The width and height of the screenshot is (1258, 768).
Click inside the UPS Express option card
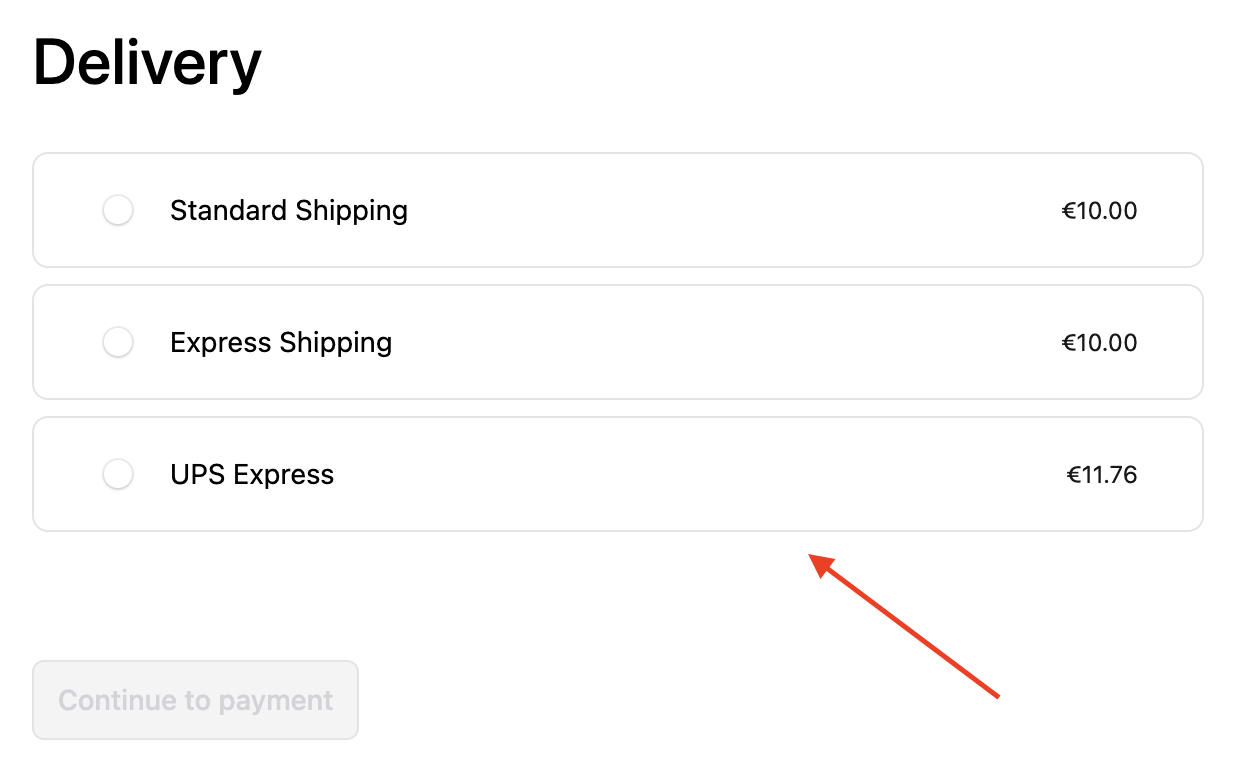(x=617, y=474)
